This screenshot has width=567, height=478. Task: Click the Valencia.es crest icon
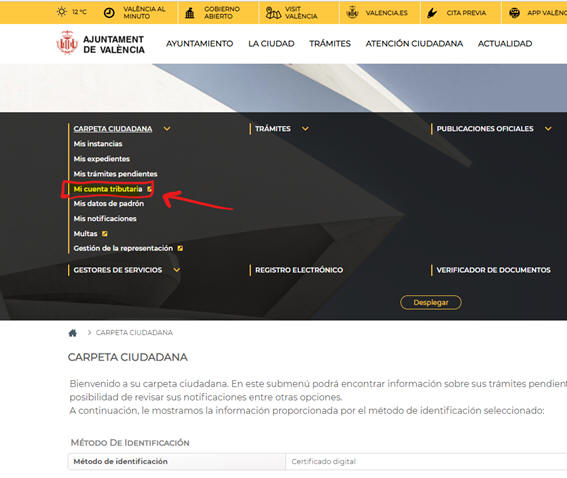[352, 13]
